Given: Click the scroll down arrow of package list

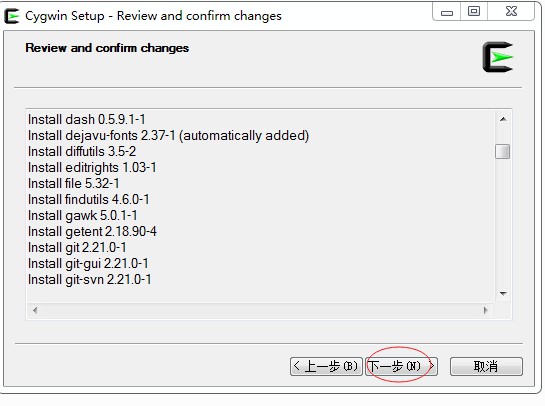Looking at the screenshot, I should coord(503,294).
